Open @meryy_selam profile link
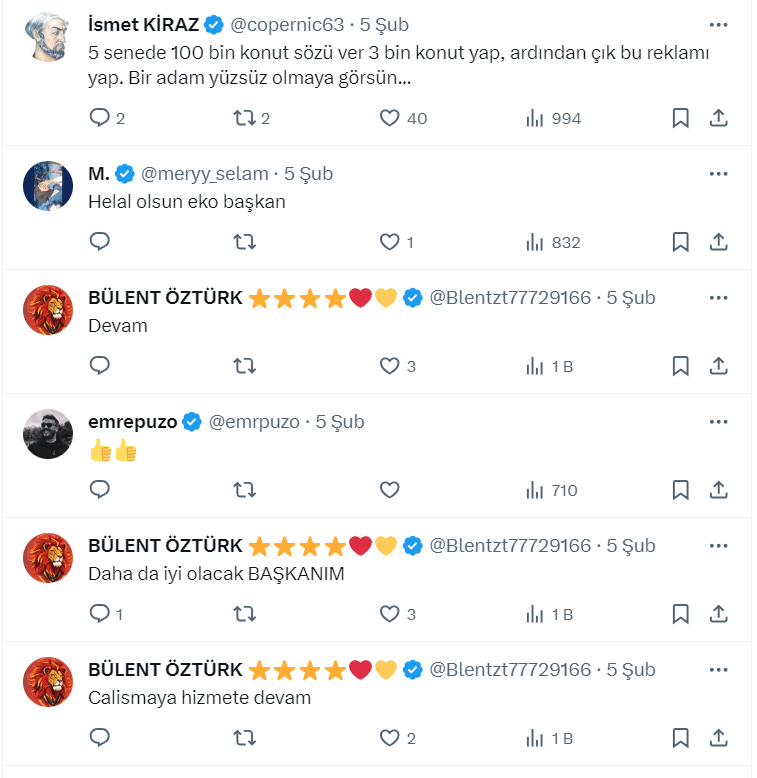This screenshot has width=757, height=778. coord(205,173)
